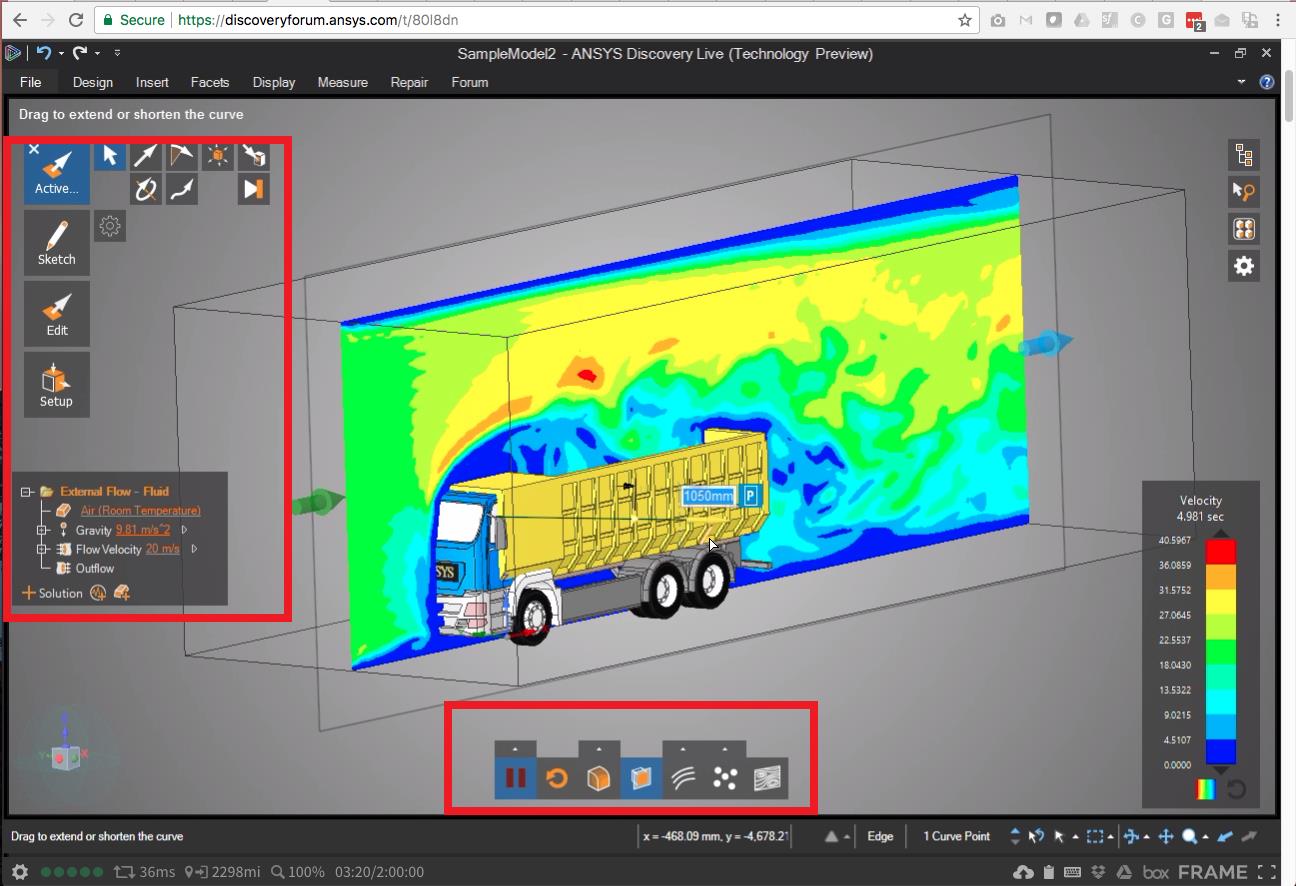Restart the simulation with the orange reset icon
1296x886 pixels.
(x=557, y=778)
